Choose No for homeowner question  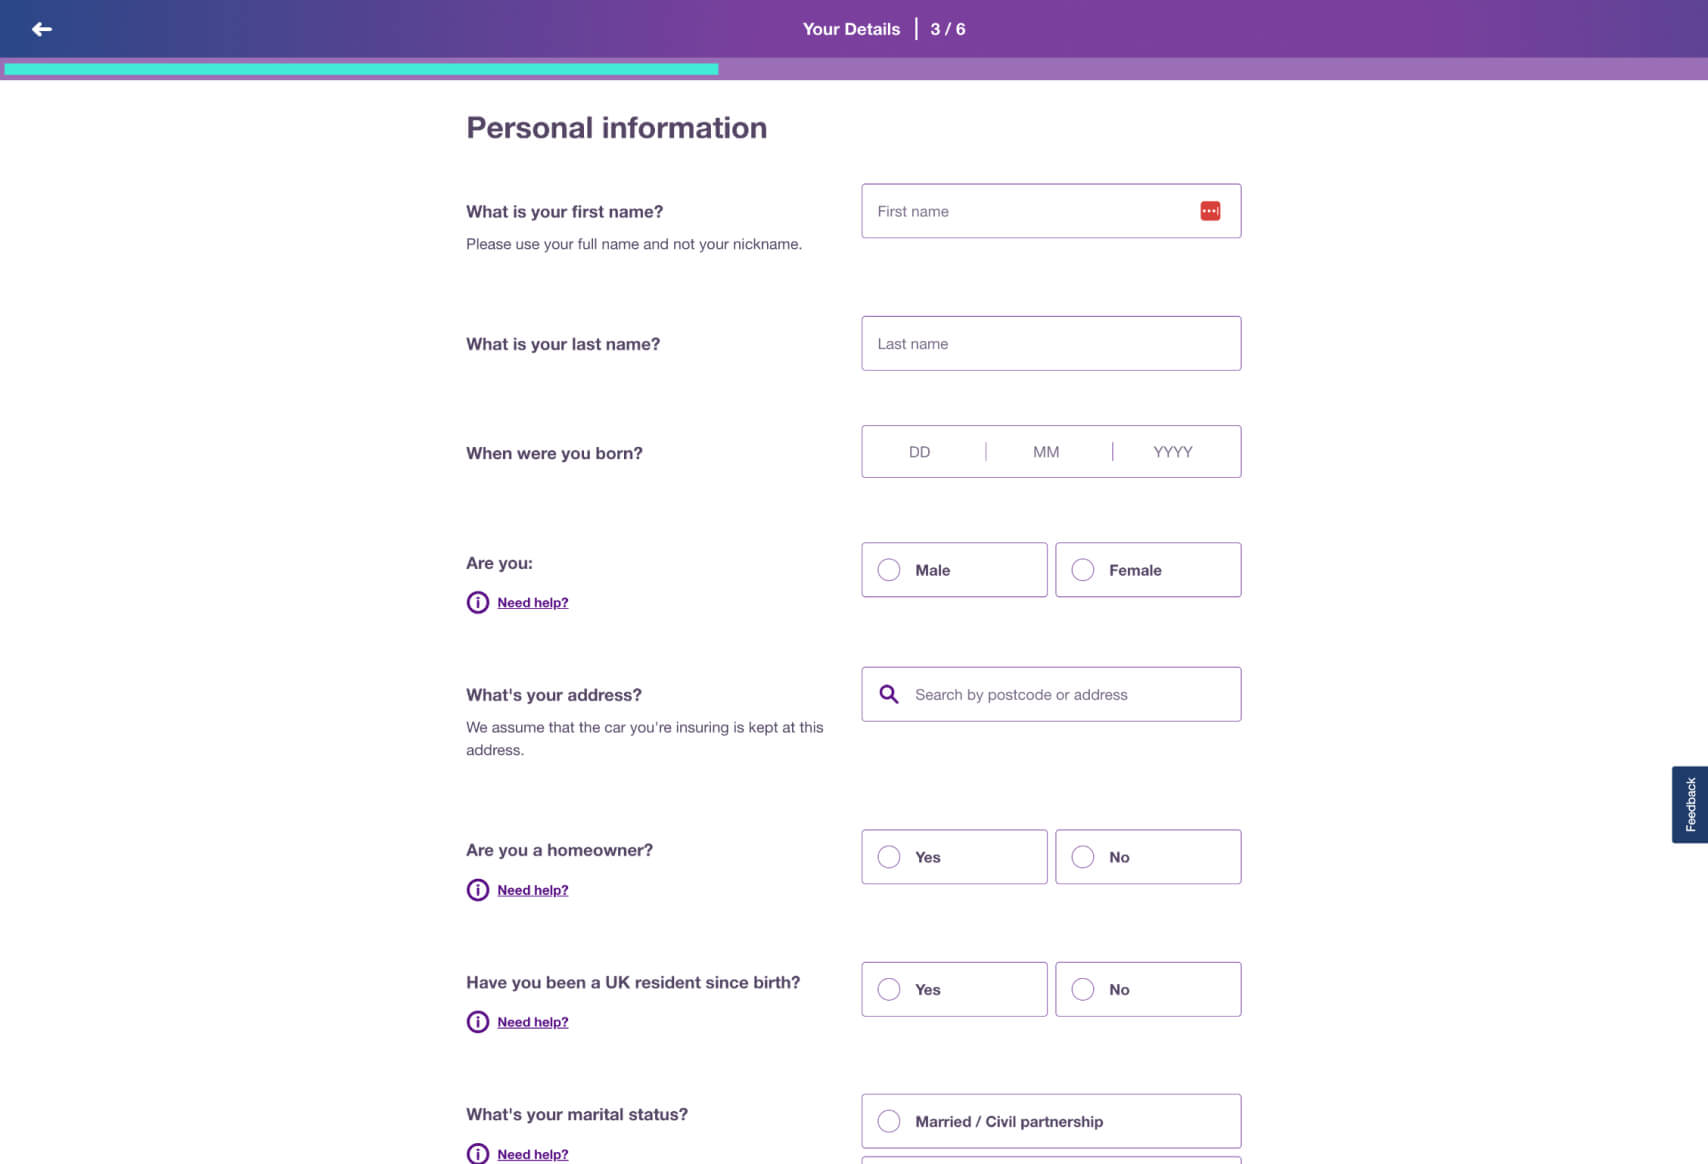pyautogui.click(x=1148, y=857)
